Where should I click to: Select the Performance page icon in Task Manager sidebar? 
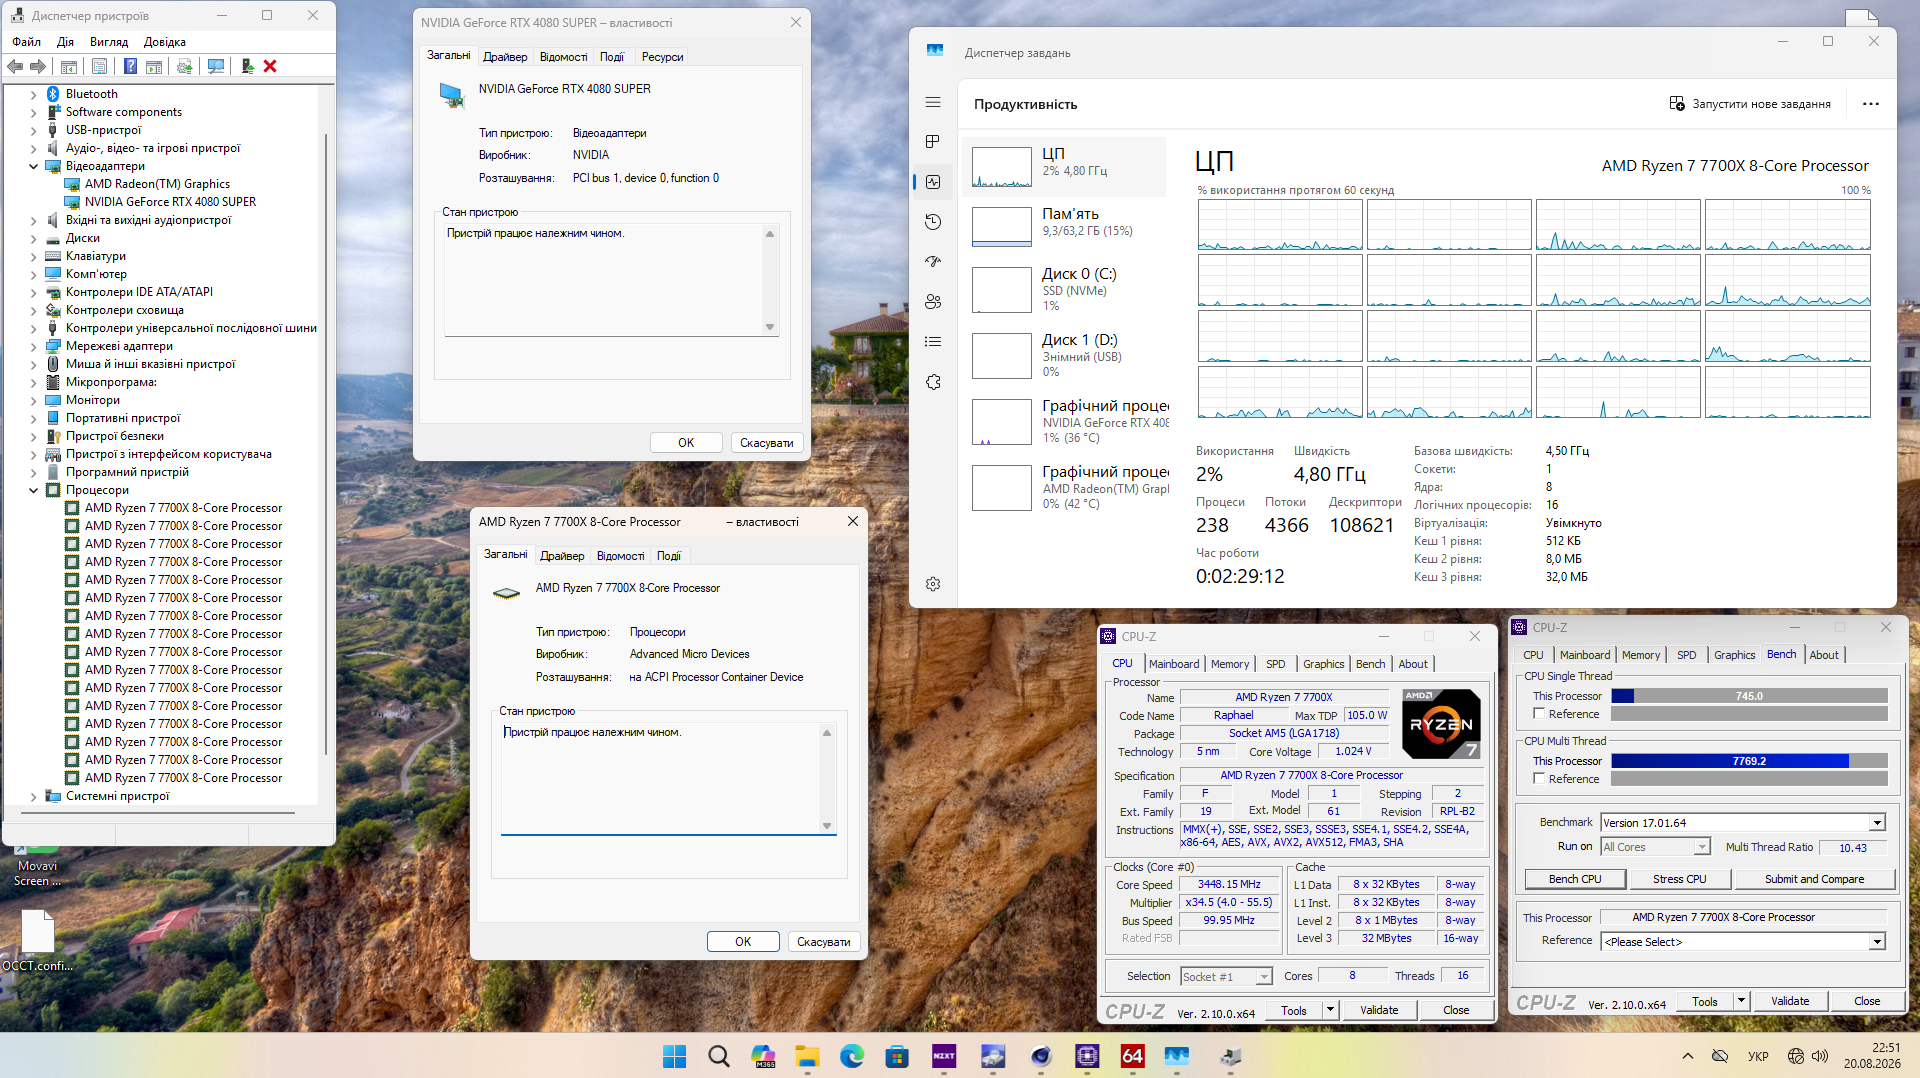[933, 182]
